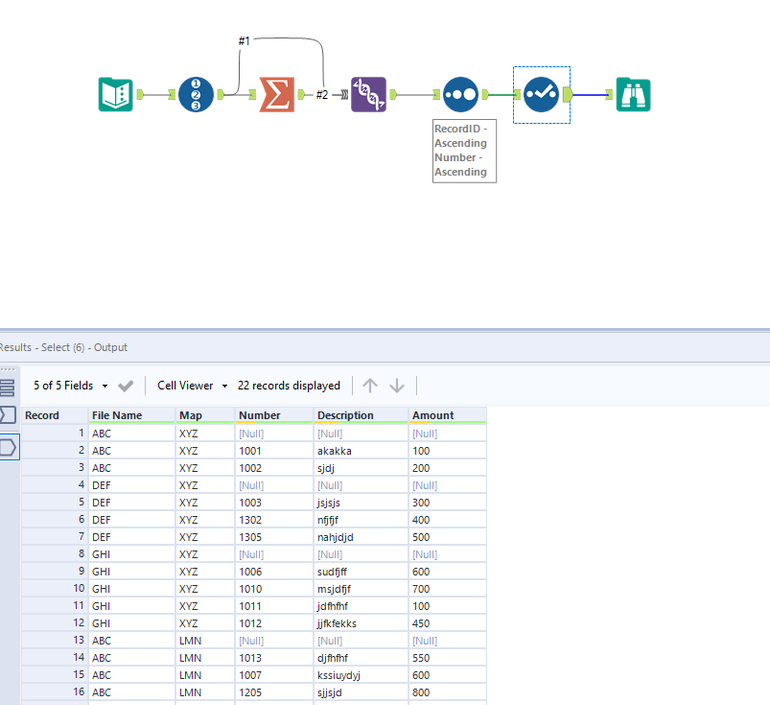The width and height of the screenshot is (770, 705).
Task: Open the Cell Viewer dropdown
Action: coord(192,386)
